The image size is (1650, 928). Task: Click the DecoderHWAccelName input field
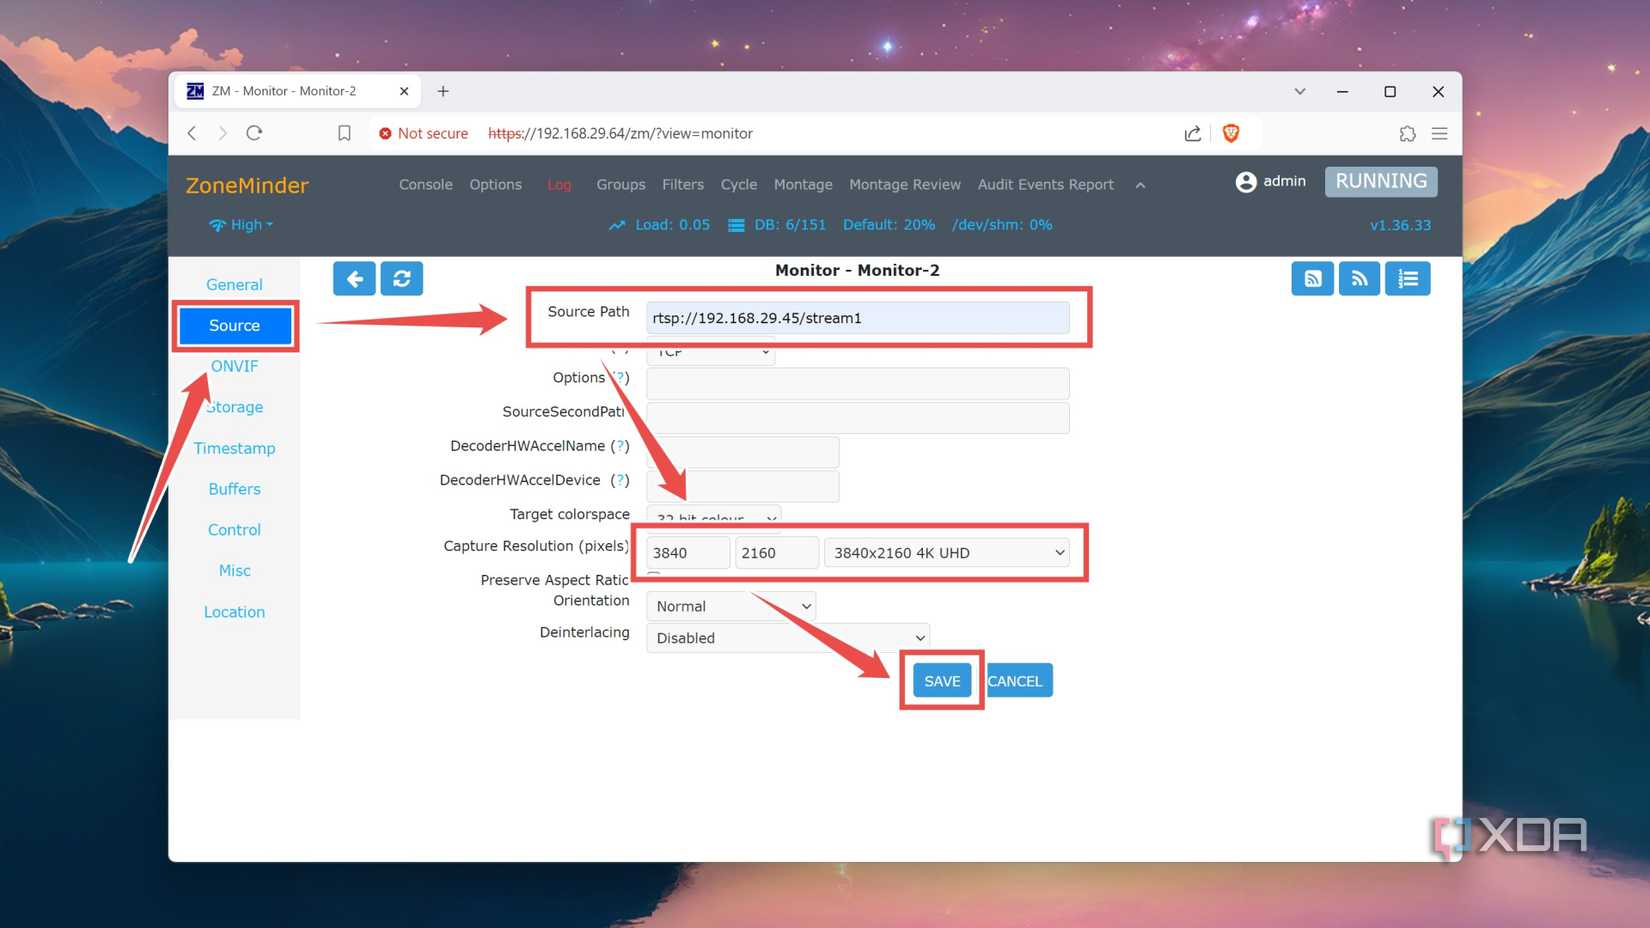[x=743, y=452]
